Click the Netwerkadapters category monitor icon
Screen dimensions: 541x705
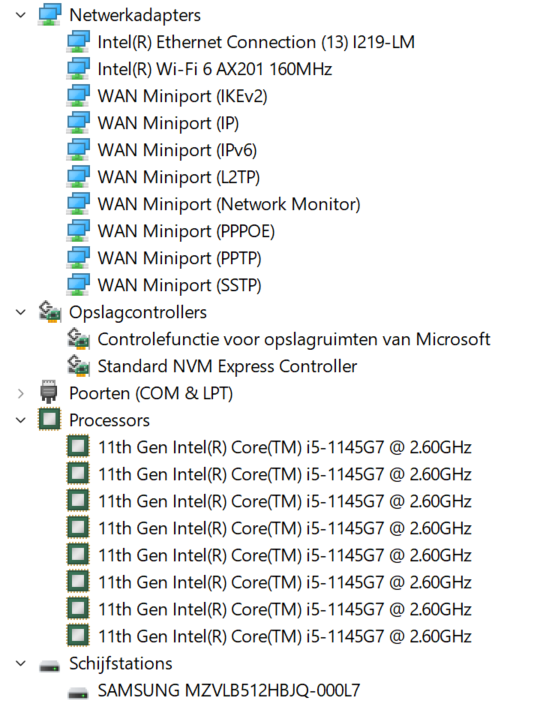click(49, 15)
